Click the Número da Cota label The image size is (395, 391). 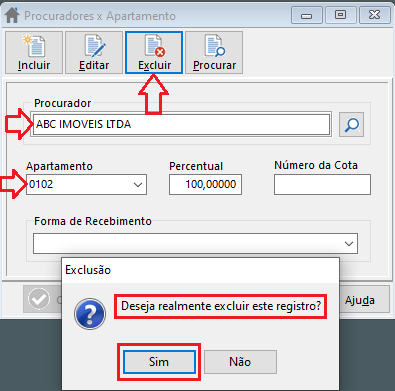pos(316,165)
